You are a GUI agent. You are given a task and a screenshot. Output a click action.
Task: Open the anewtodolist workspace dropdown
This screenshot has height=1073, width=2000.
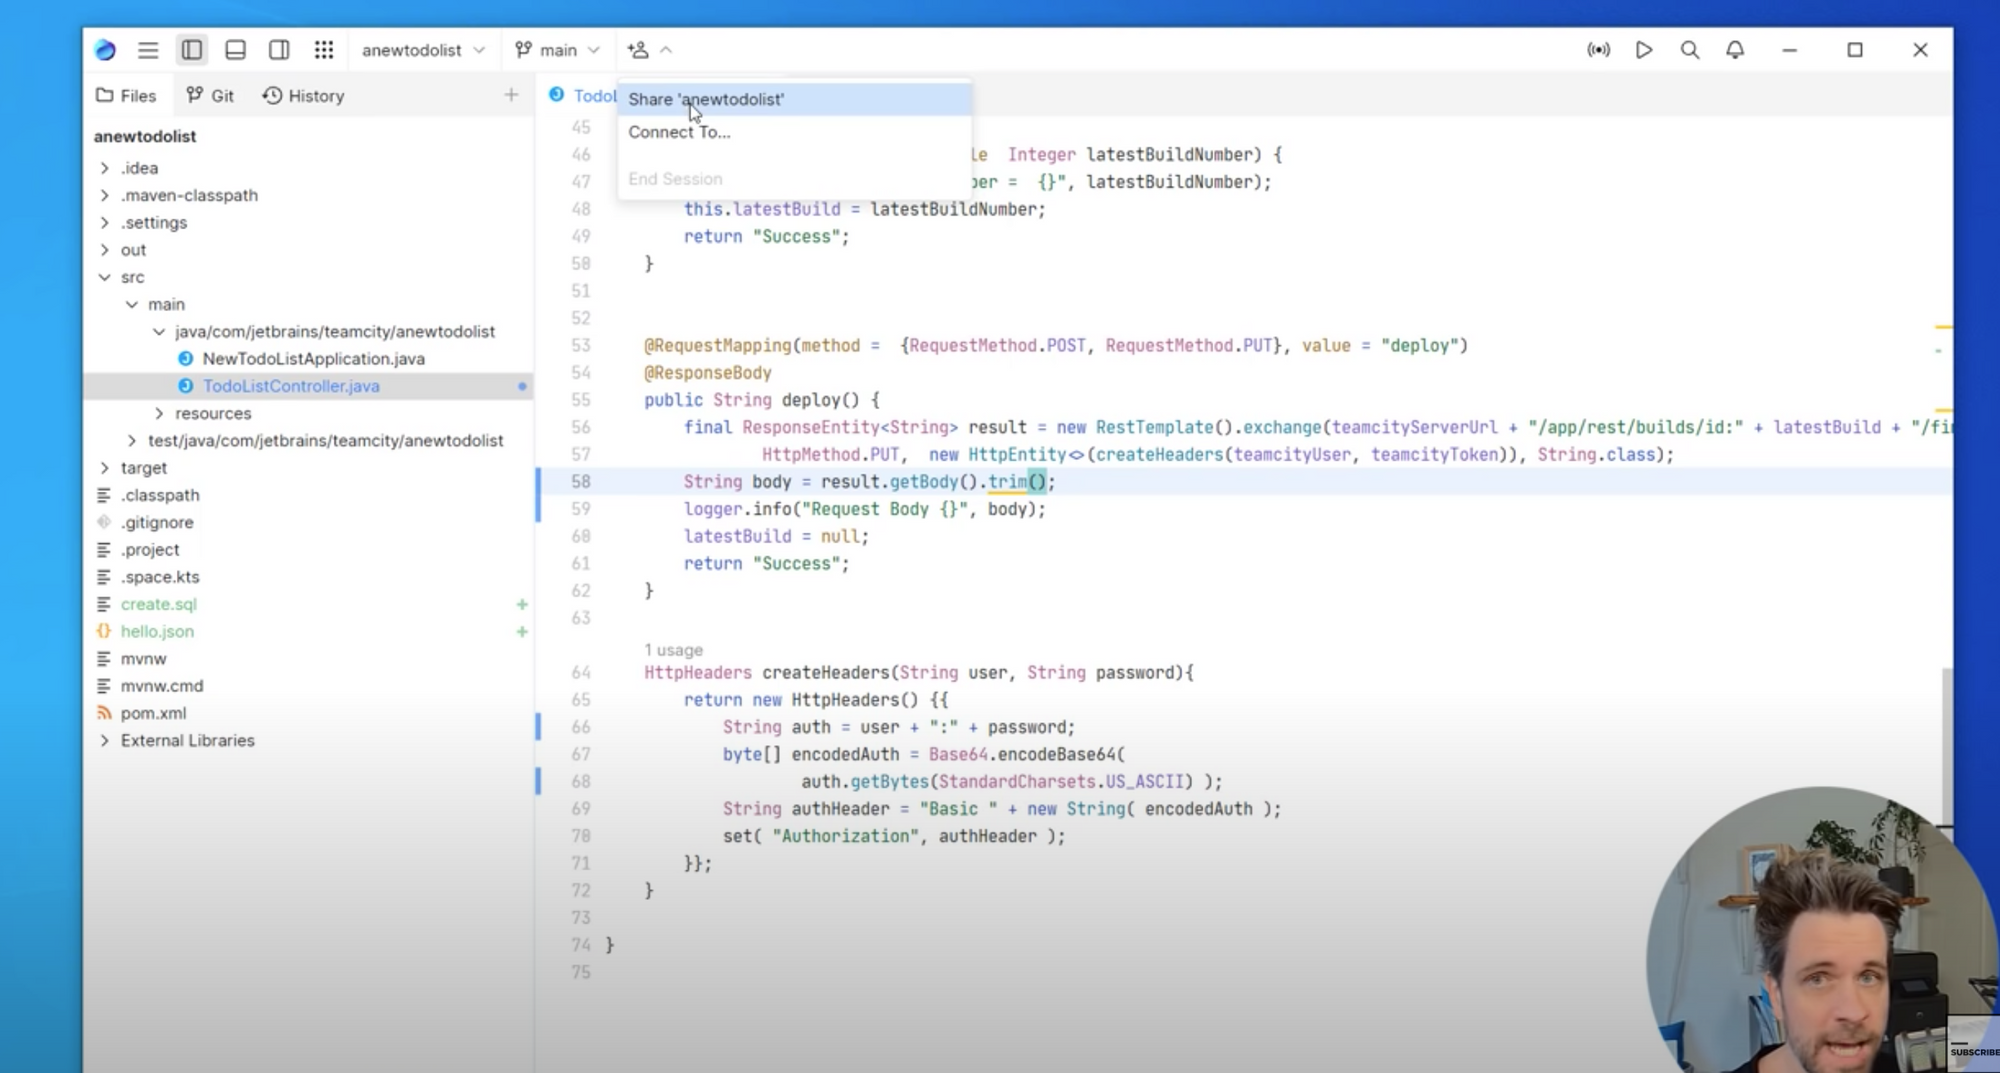coord(423,50)
